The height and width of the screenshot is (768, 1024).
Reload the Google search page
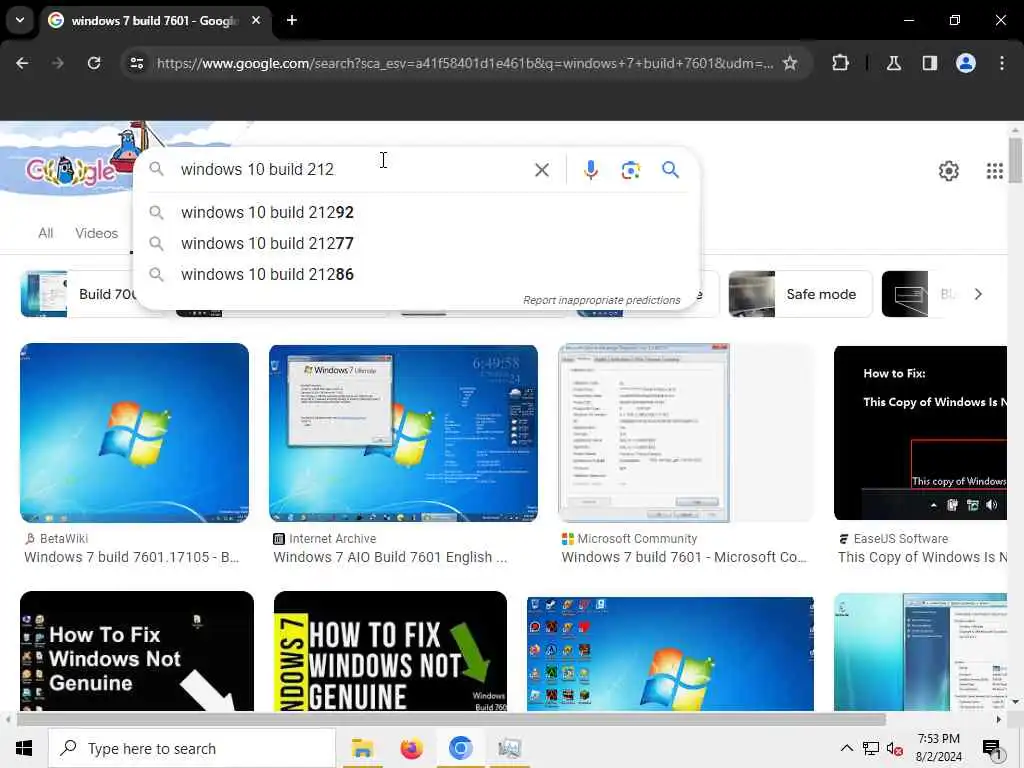[94, 63]
